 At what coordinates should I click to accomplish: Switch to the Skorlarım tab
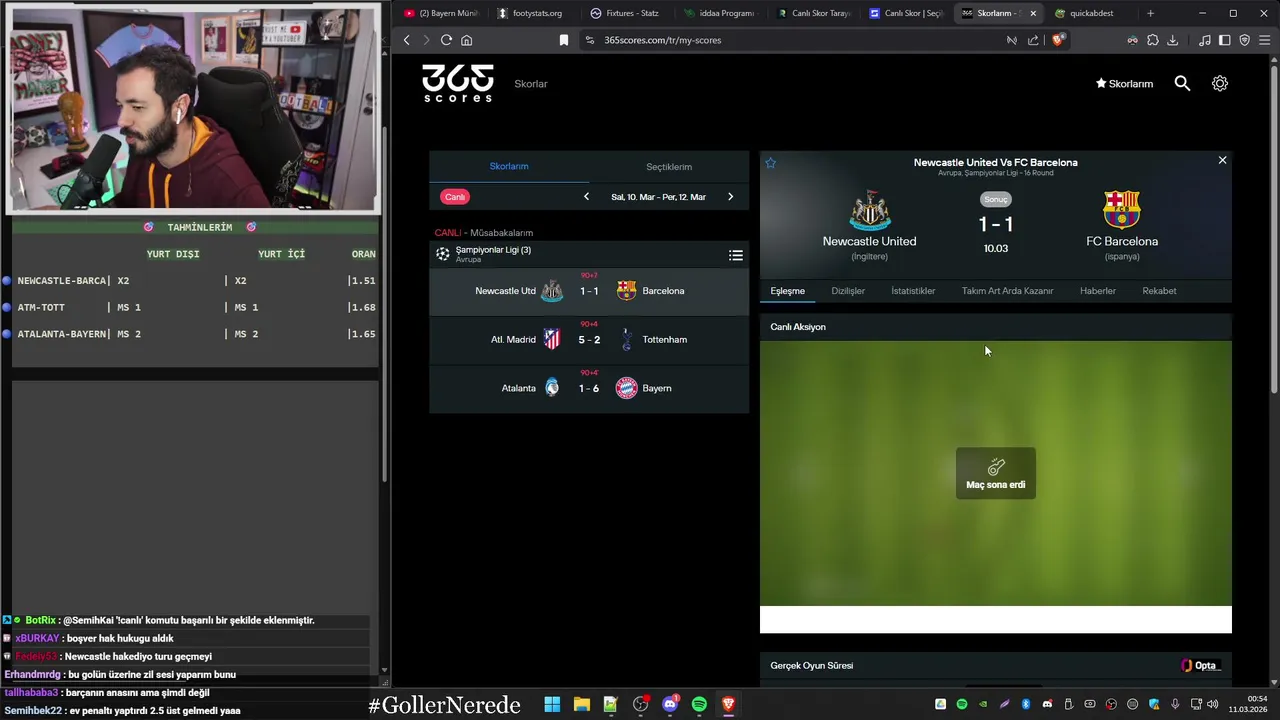coord(509,166)
